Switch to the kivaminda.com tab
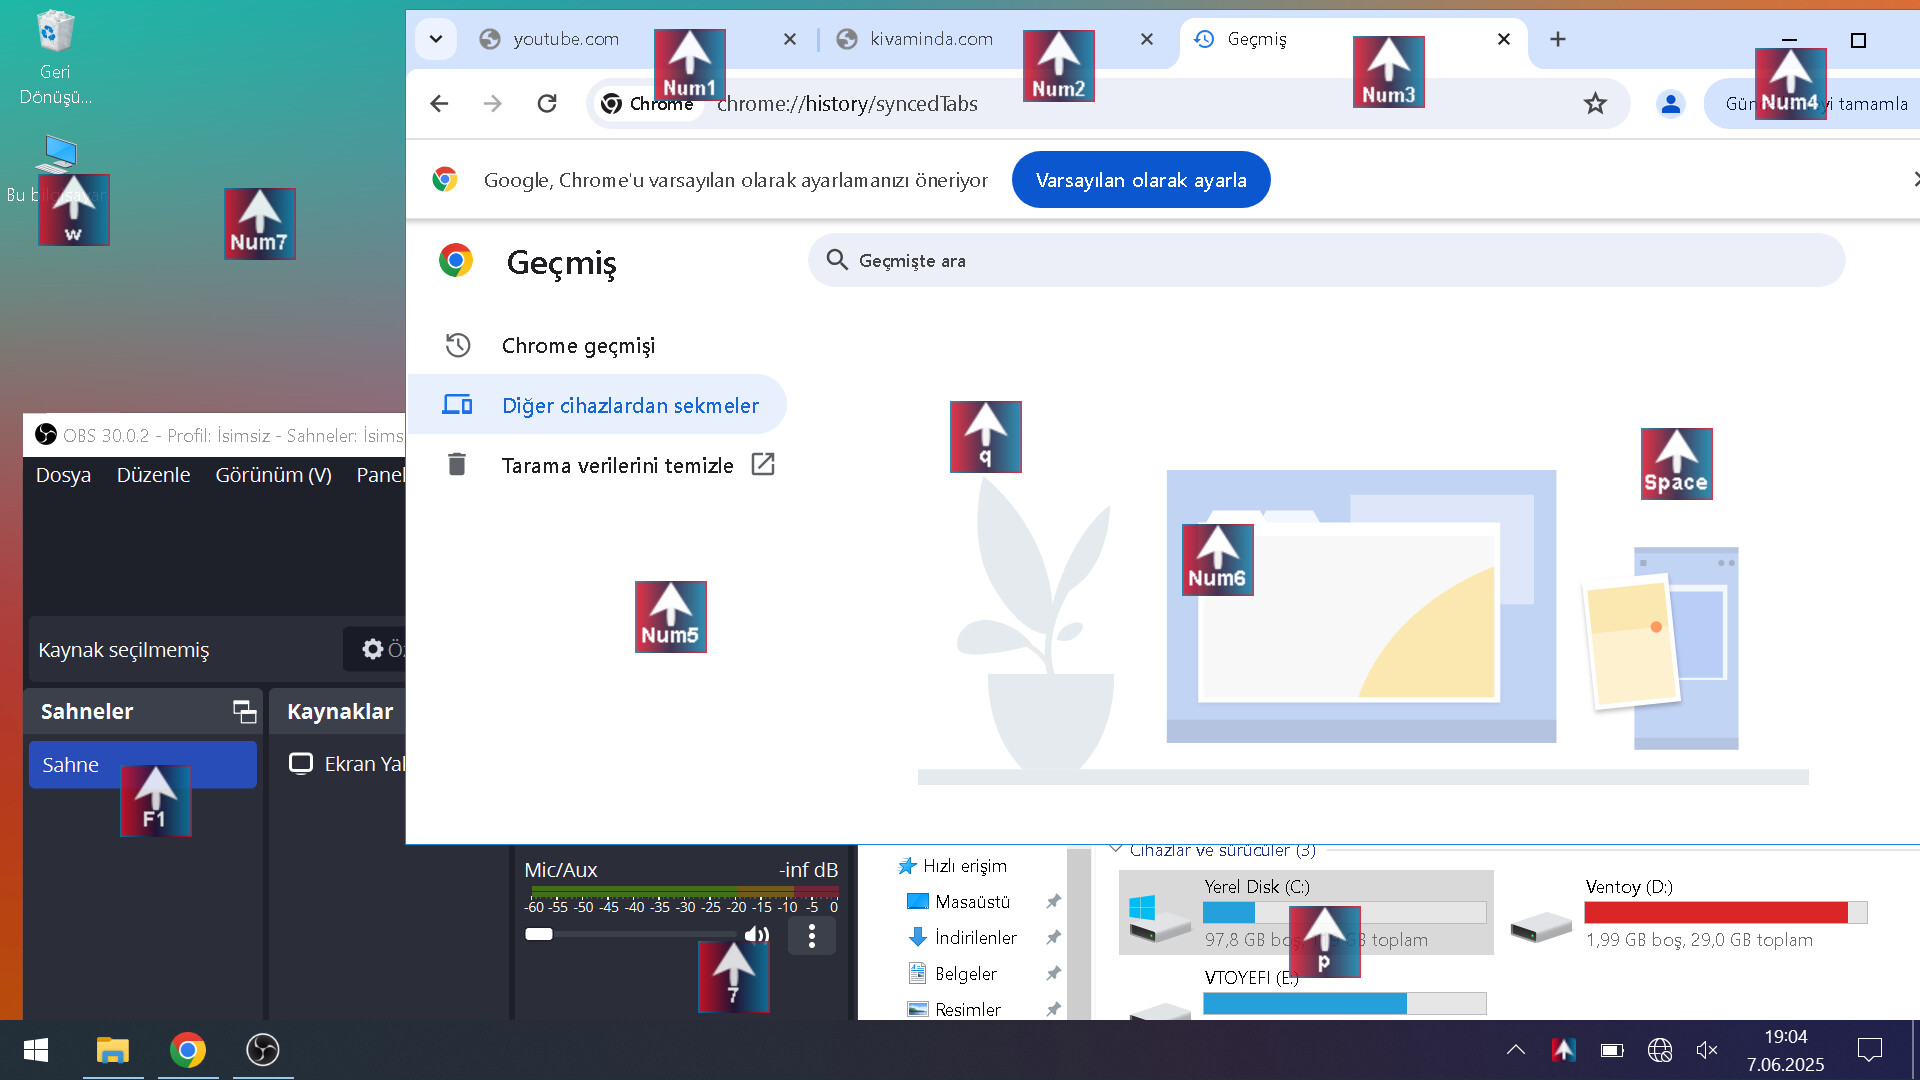Viewport: 1920px width, 1080px height. (930, 38)
